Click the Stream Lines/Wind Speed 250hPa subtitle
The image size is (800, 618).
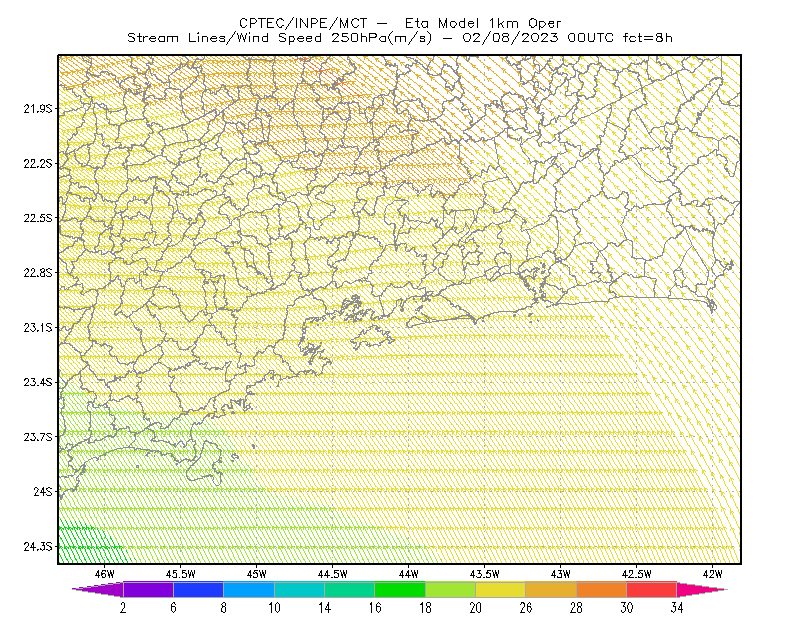coord(400,38)
